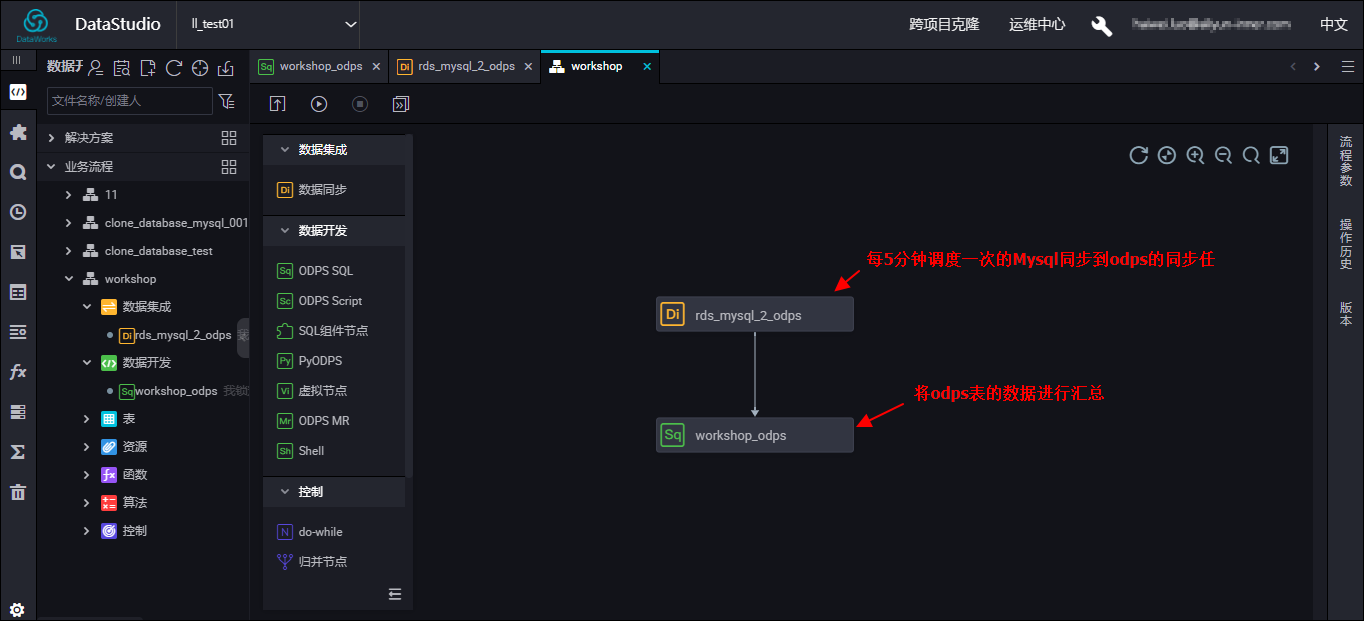Open 运维中心 link

point(1037,25)
